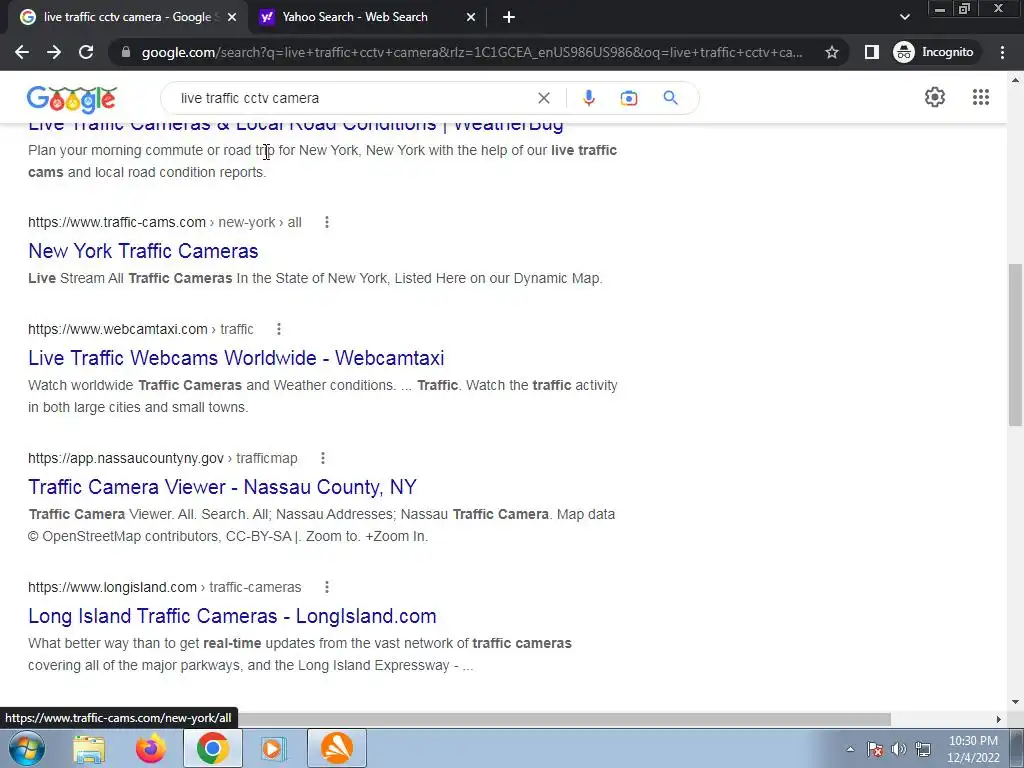
Task: Open New York Traffic Cameras result
Action: coord(143,251)
